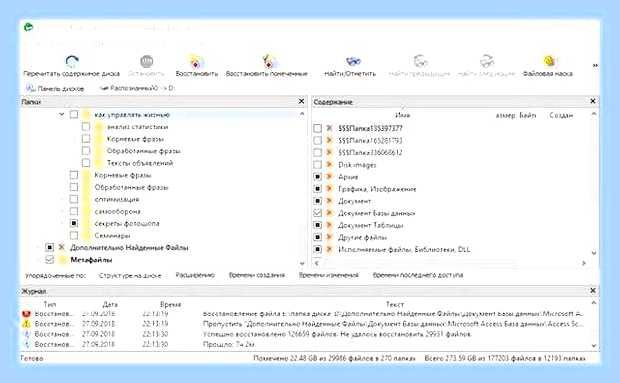This screenshot has width=620, height=383.
Task: Click the X icon beside $$$Папка135397377
Action: click(329, 128)
